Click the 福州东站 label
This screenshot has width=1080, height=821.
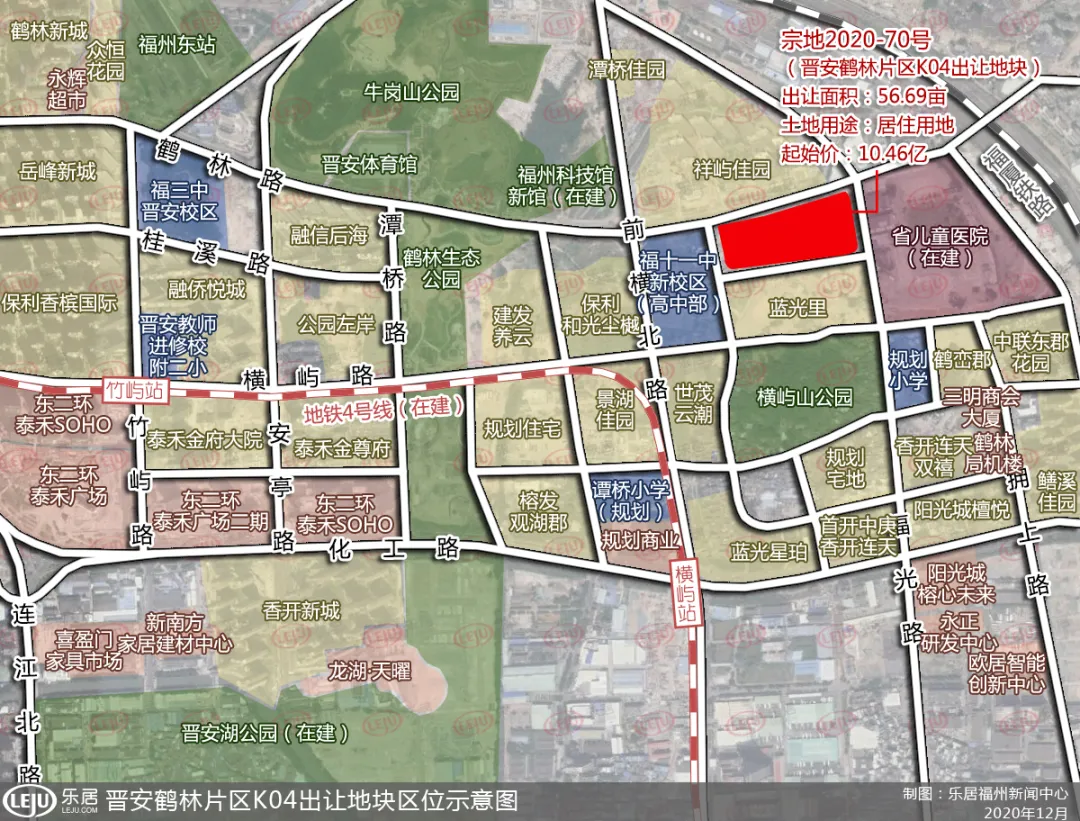coord(177,45)
